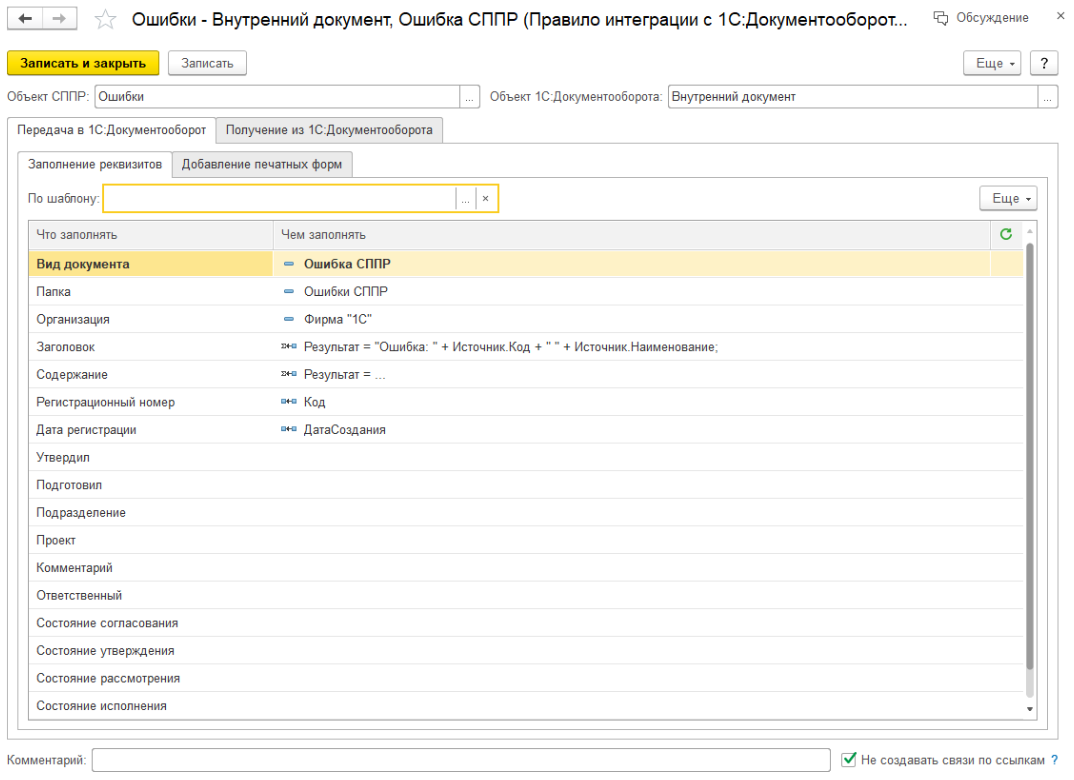Open template selection in По шаблону field
1074x780 pixels.
pos(465,199)
